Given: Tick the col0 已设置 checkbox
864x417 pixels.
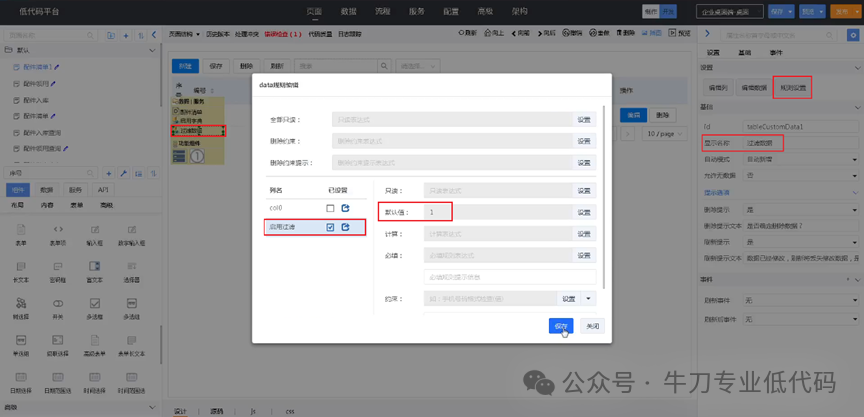Looking at the screenshot, I should click(x=330, y=208).
